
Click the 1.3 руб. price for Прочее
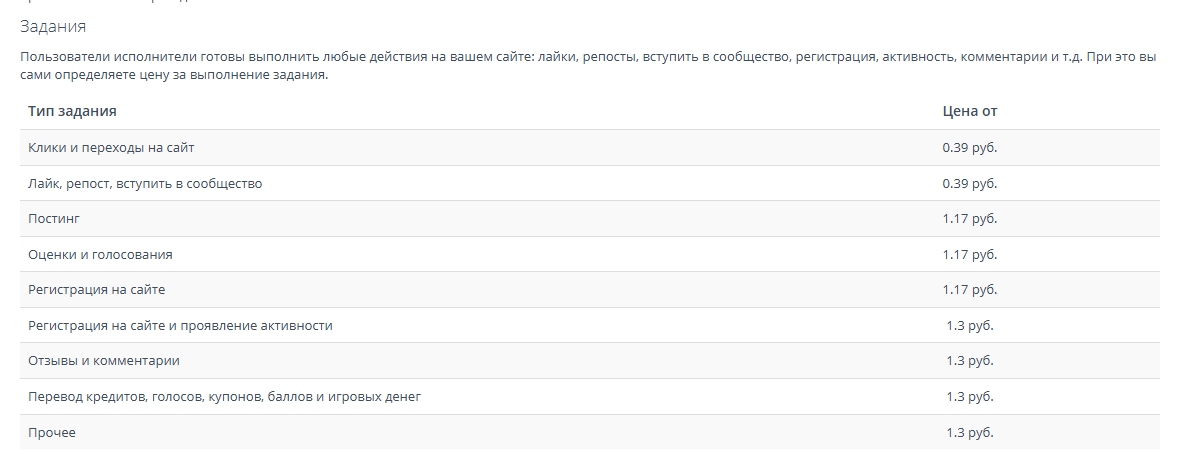coord(969,433)
